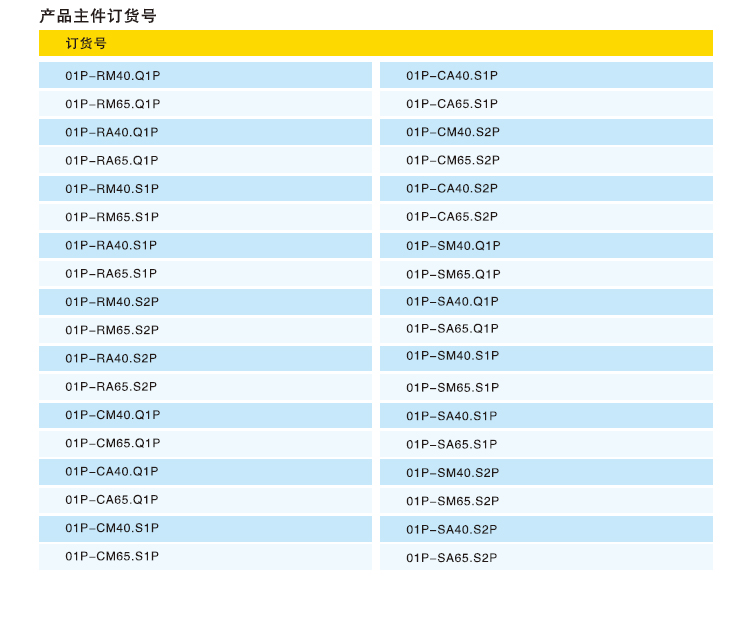731x641 pixels.
Task: Pick the 01P-CM40.Q1P order number
Action: pyautogui.click(x=113, y=415)
